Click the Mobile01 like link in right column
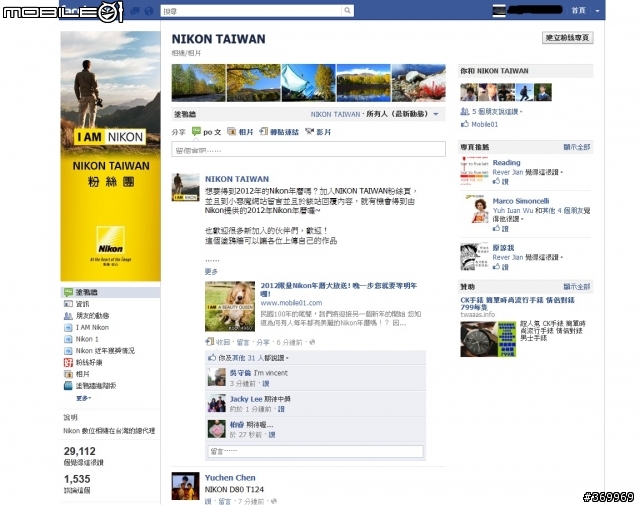This screenshot has height=505, width=640. (484, 124)
